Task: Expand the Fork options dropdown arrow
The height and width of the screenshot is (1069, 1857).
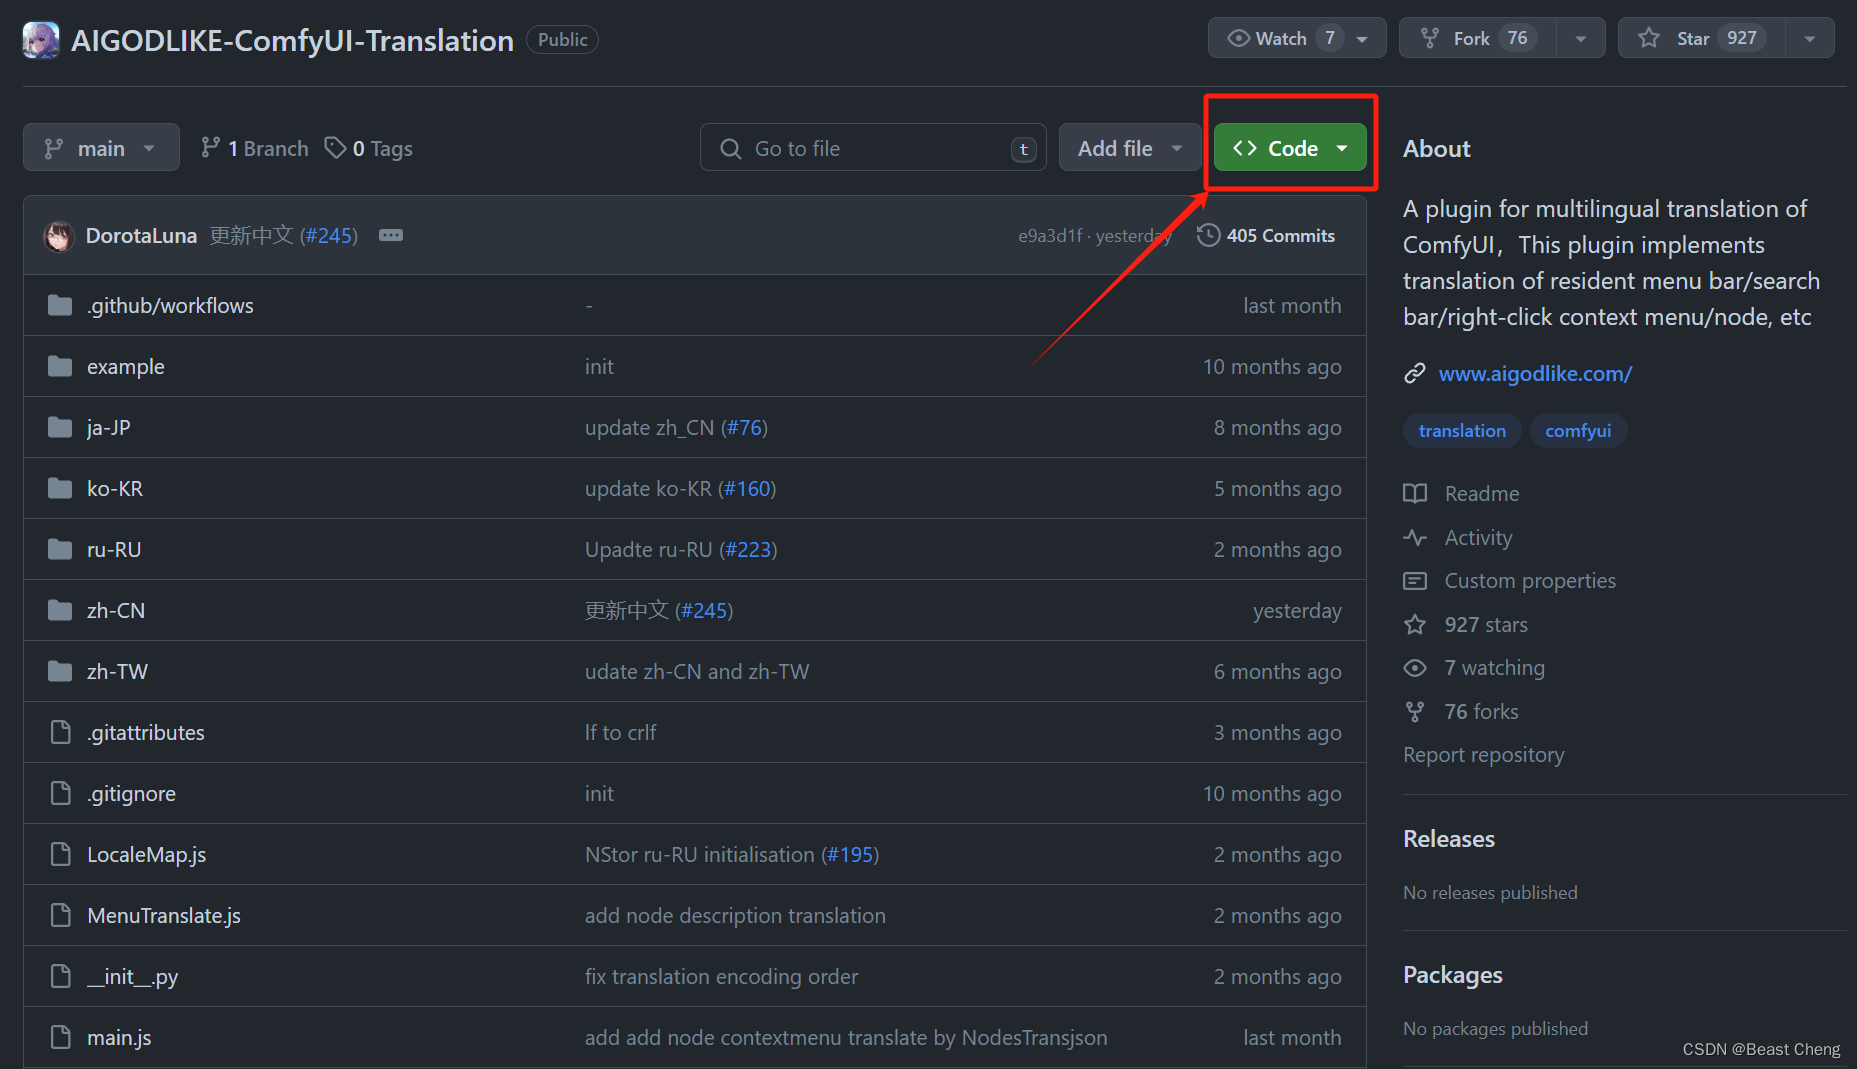Action: pyautogui.click(x=1581, y=39)
